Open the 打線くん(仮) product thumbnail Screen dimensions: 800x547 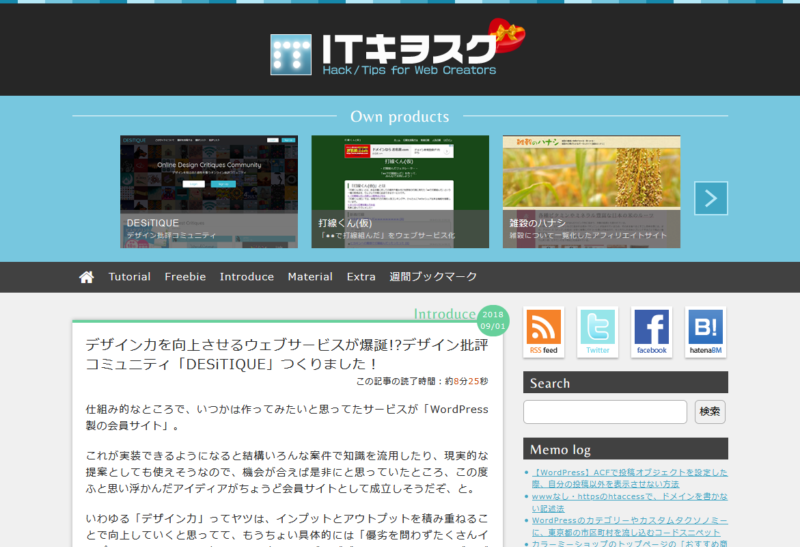point(400,191)
